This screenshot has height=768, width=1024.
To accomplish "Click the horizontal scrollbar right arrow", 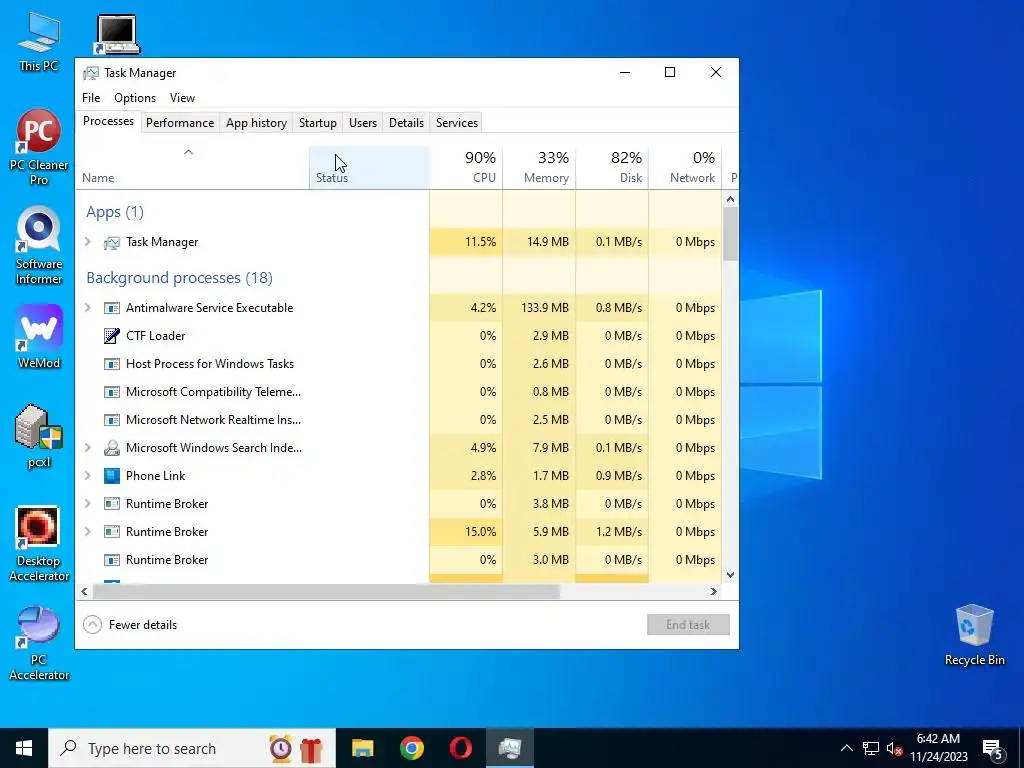I will 714,591.
